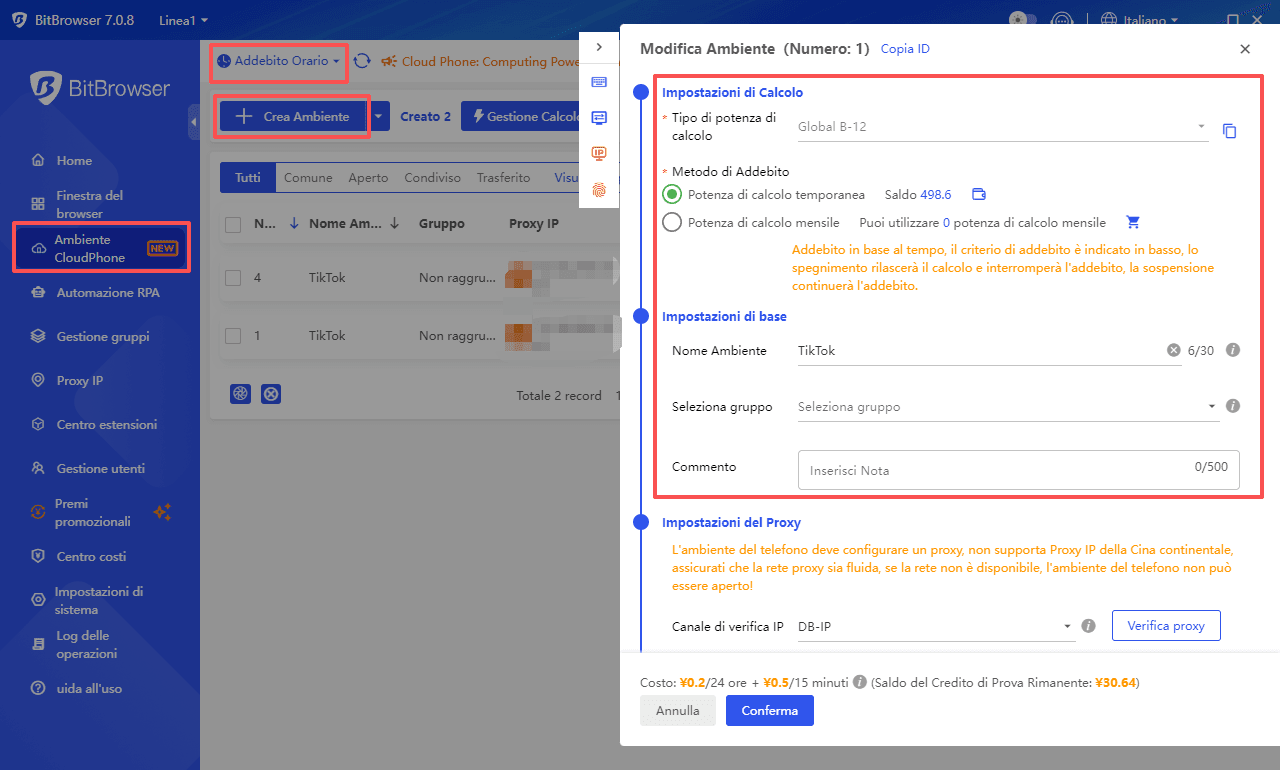Click the Verifica proxy button
1280x770 pixels.
click(1165, 626)
